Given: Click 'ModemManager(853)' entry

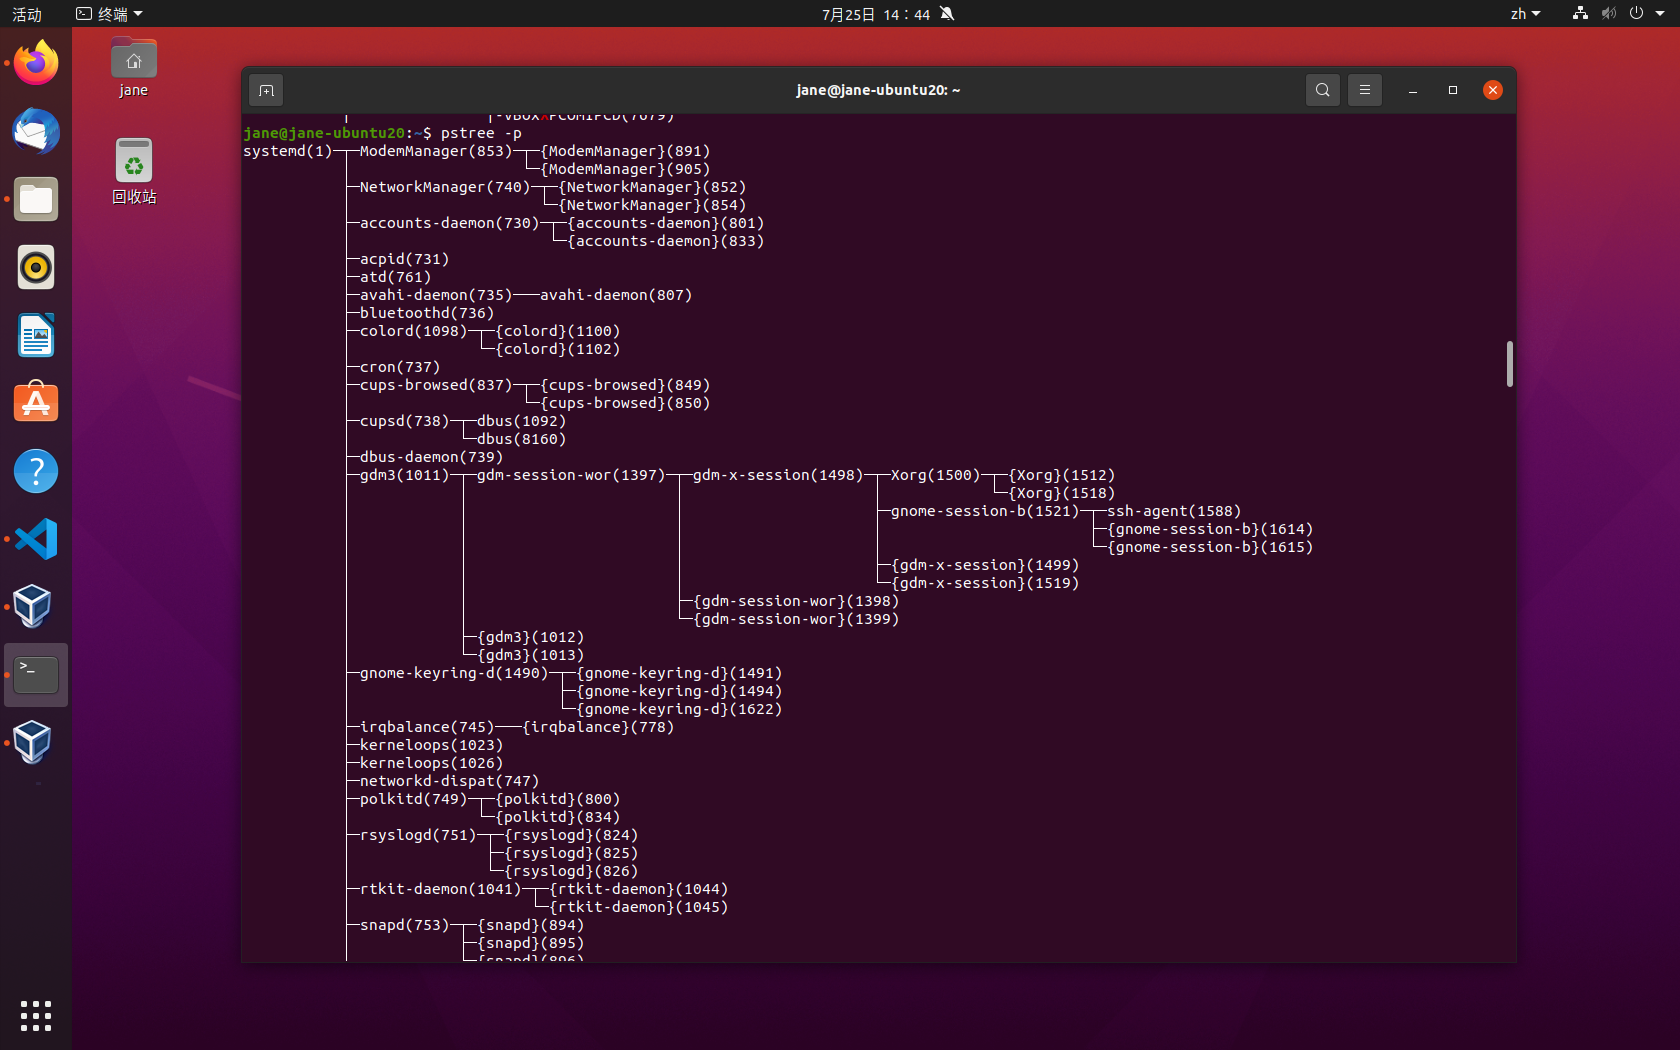Looking at the screenshot, I should (x=436, y=151).
